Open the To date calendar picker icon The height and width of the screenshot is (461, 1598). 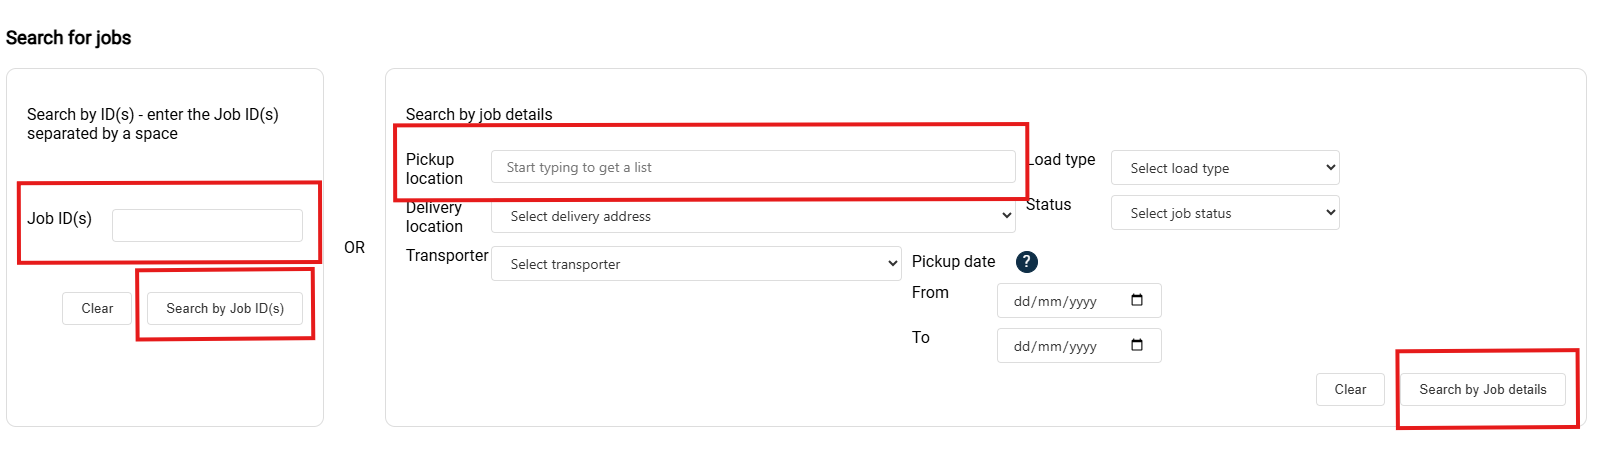(x=1137, y=346)
